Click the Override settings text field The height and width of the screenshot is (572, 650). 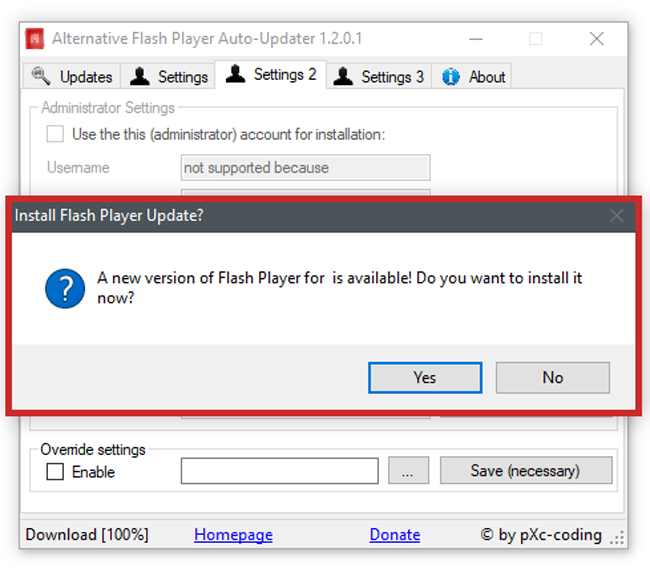pos(279,471)
